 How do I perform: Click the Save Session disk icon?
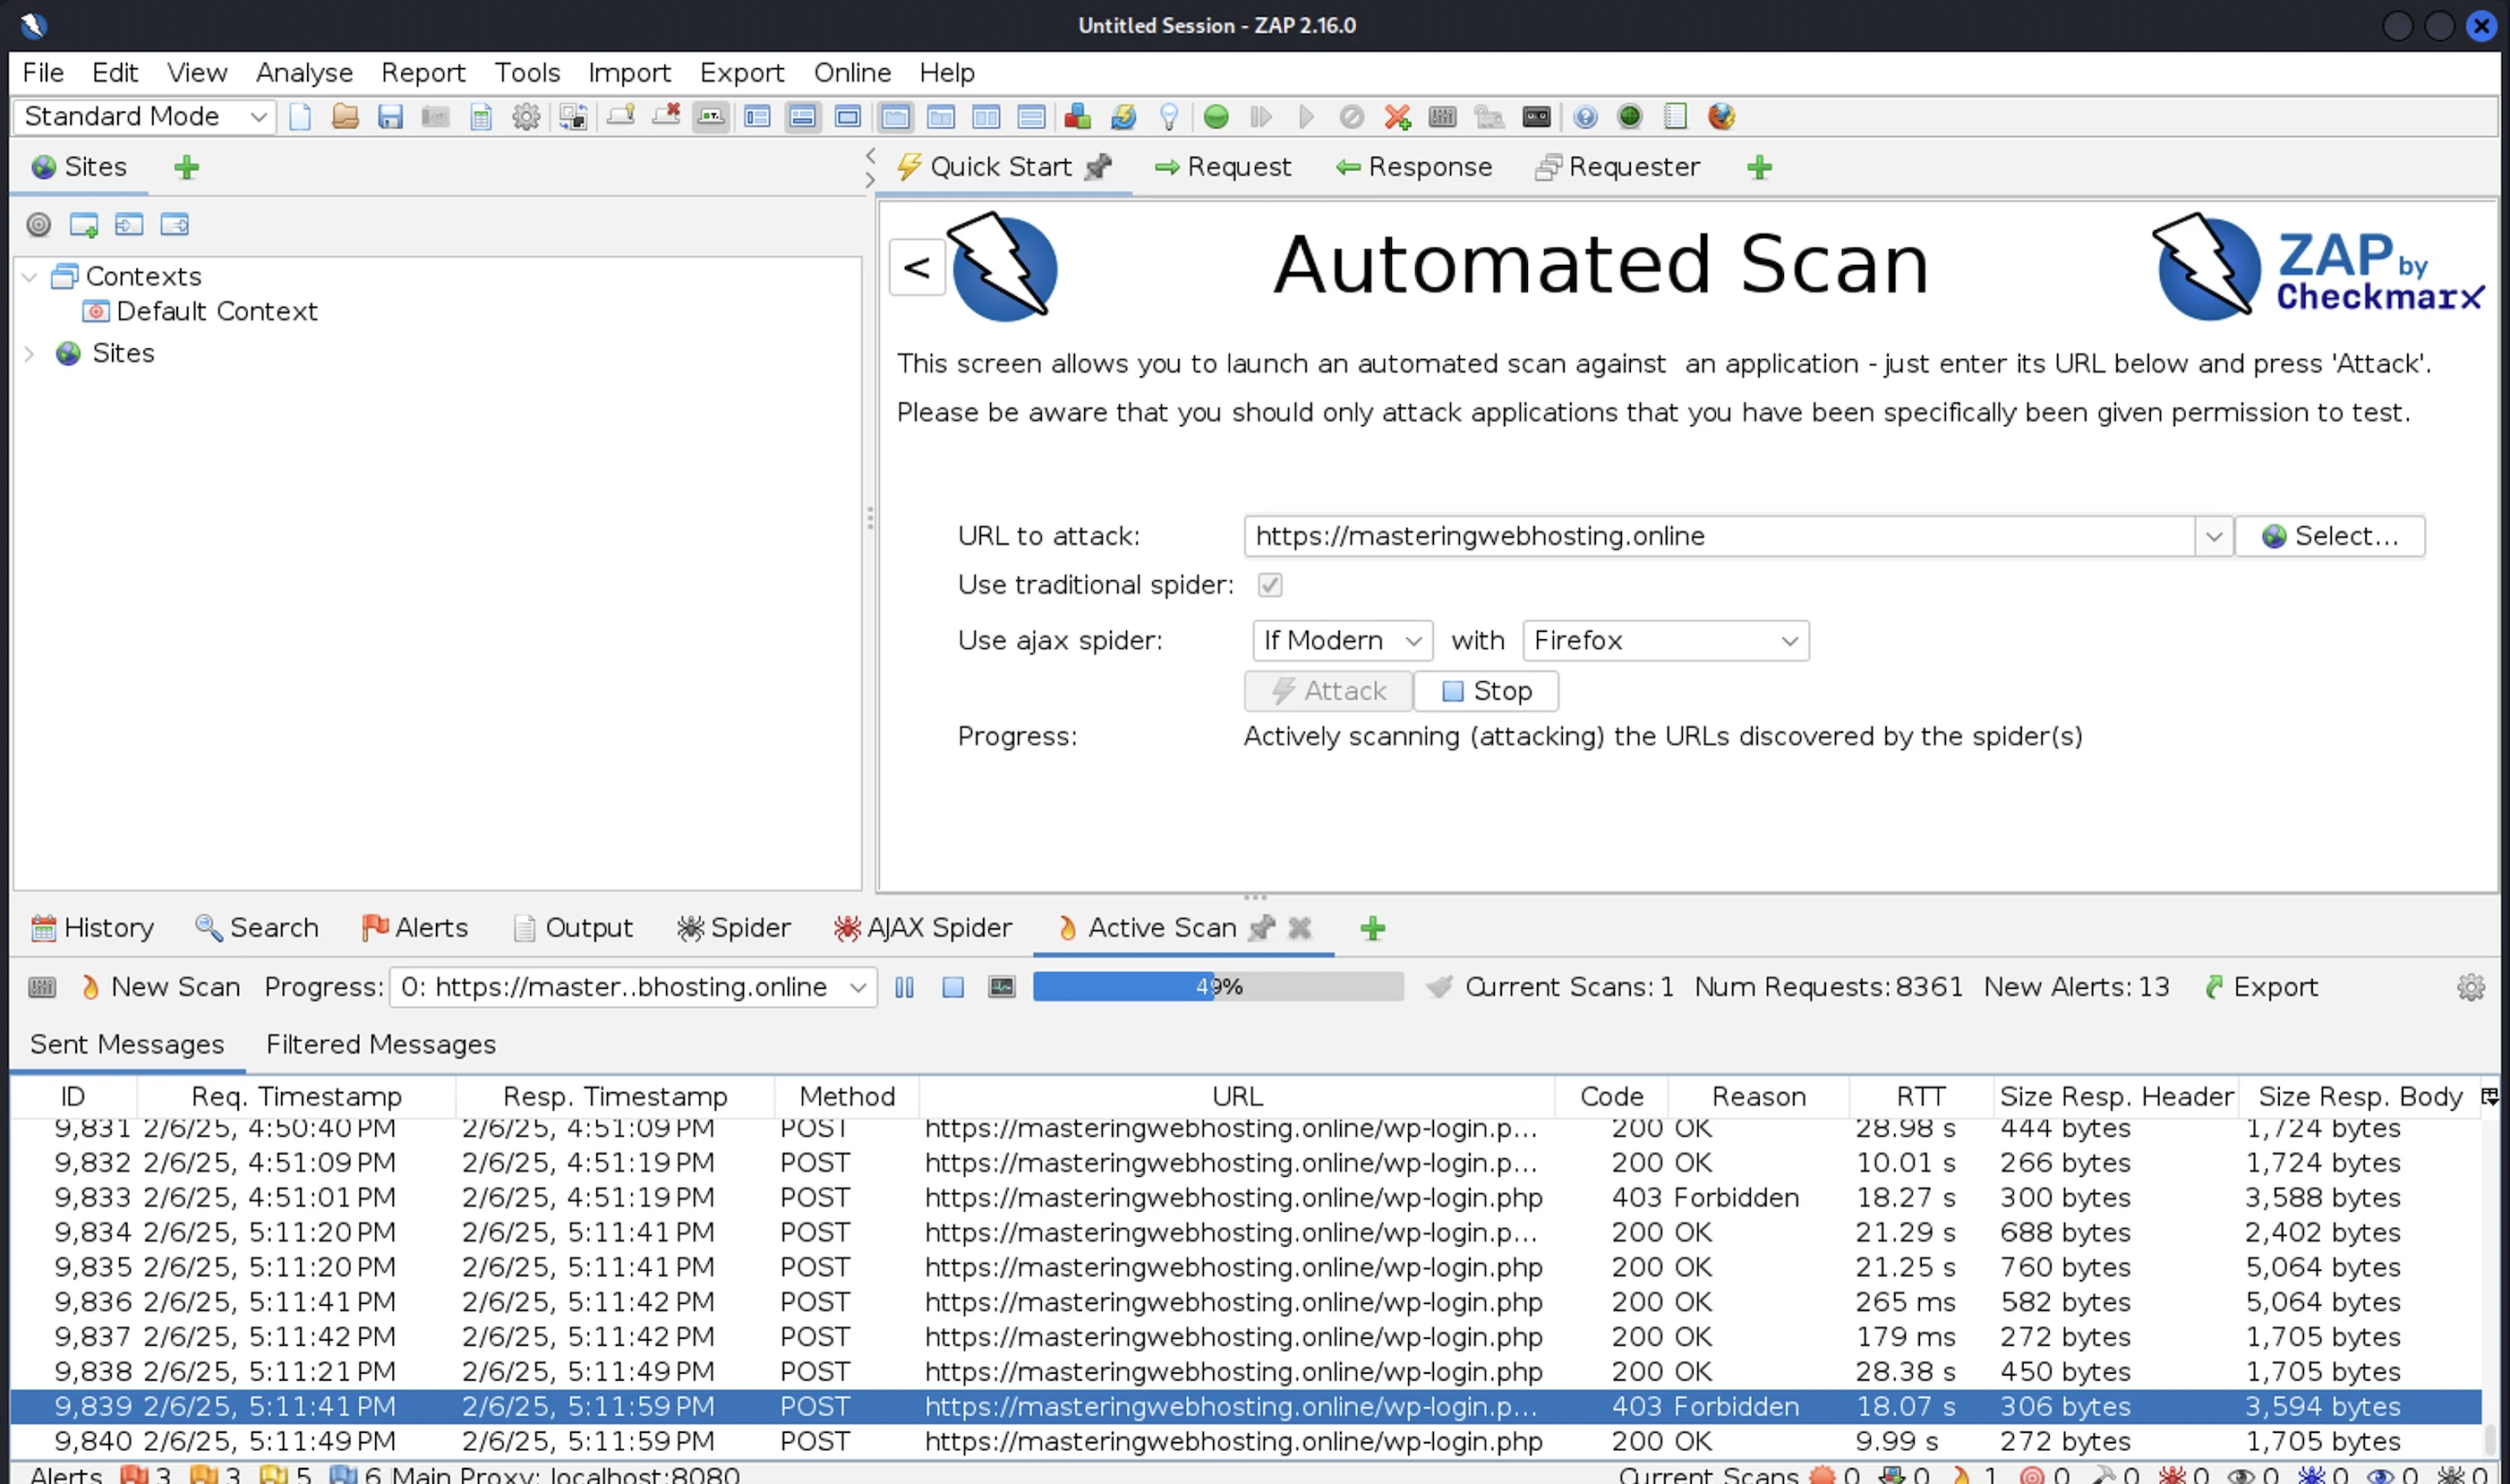[389, 117]
